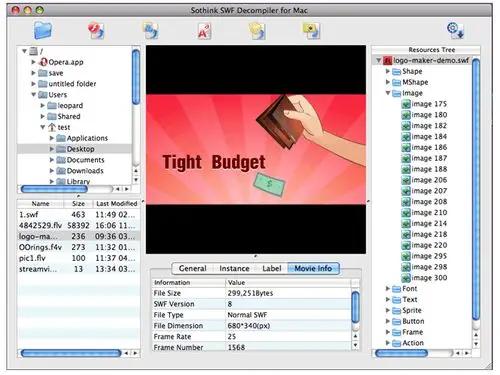Expand the Action folder
This screenshot has height=375, width=500.
388,343
